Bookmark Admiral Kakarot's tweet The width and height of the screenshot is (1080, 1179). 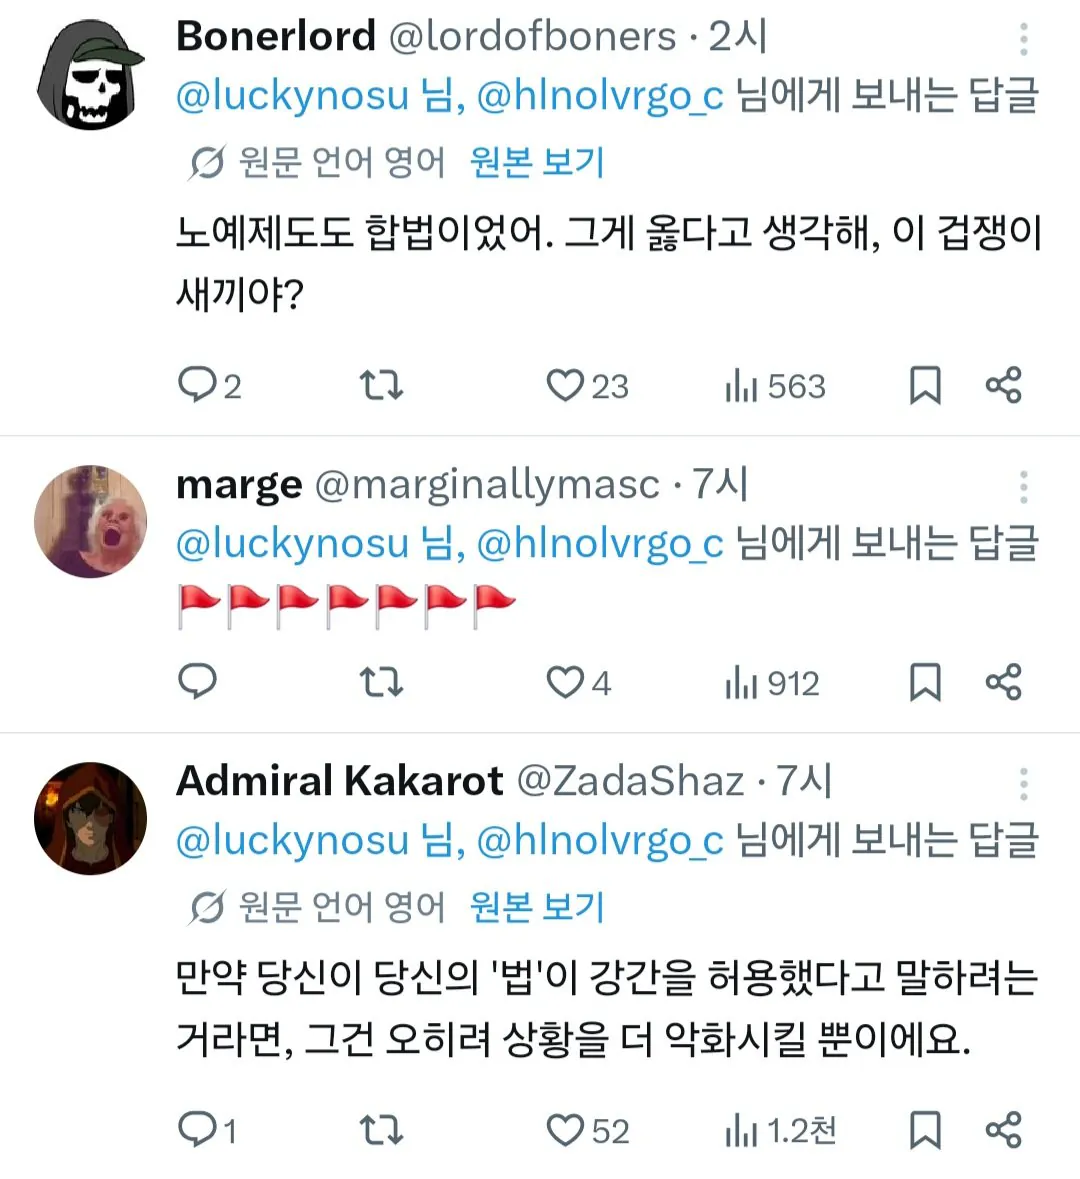pyautogui.click(x=925, y=1130)
